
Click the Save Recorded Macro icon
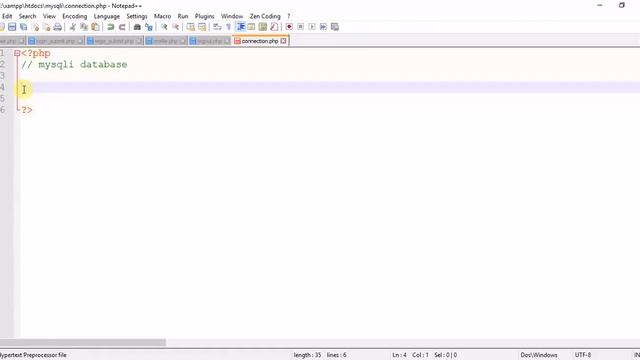[x=335, y=27]
